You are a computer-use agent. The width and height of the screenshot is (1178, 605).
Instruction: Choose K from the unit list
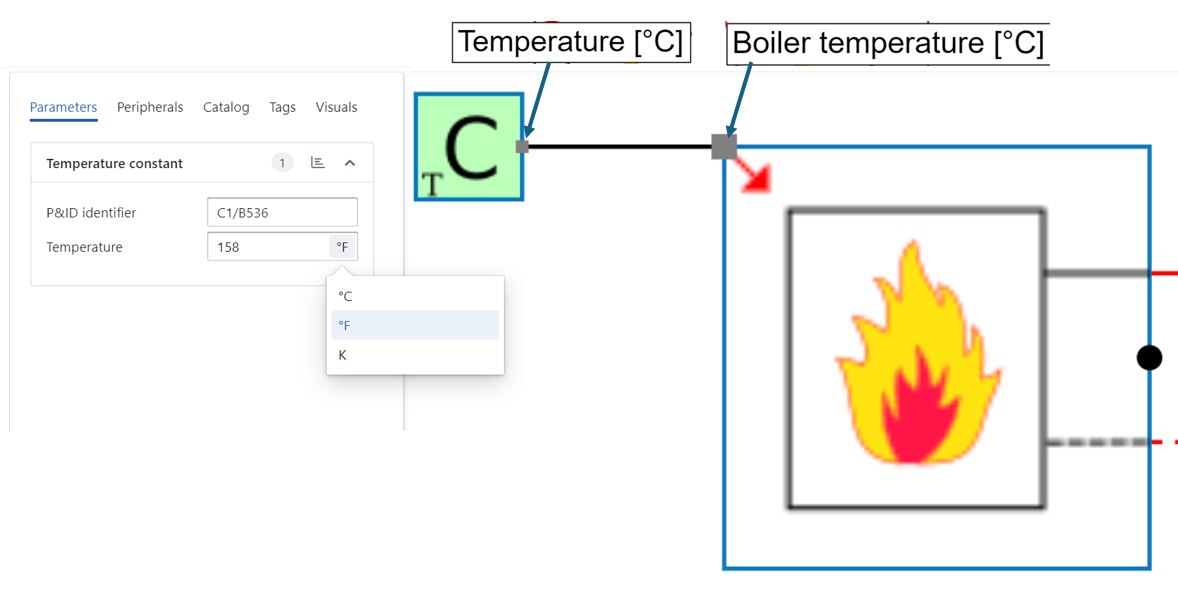pos(343,355)
